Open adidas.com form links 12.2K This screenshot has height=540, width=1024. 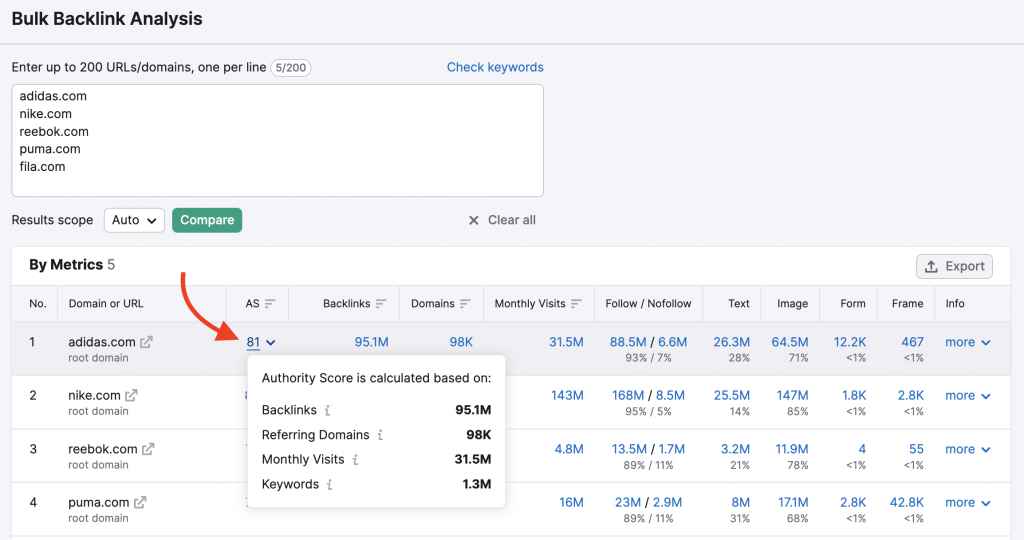tap(850, 342)
